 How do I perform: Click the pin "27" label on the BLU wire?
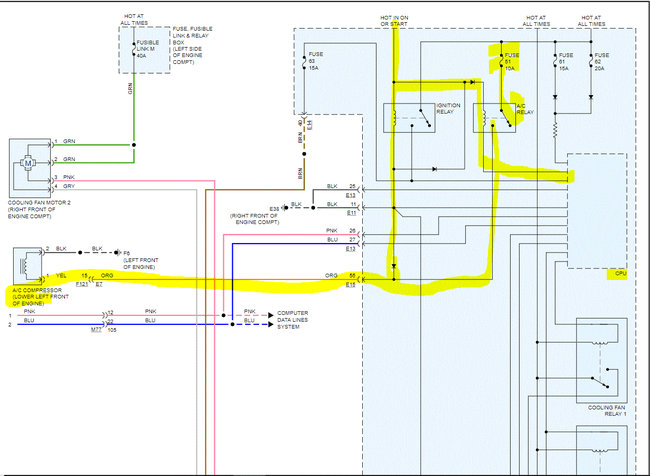(352, 240)
